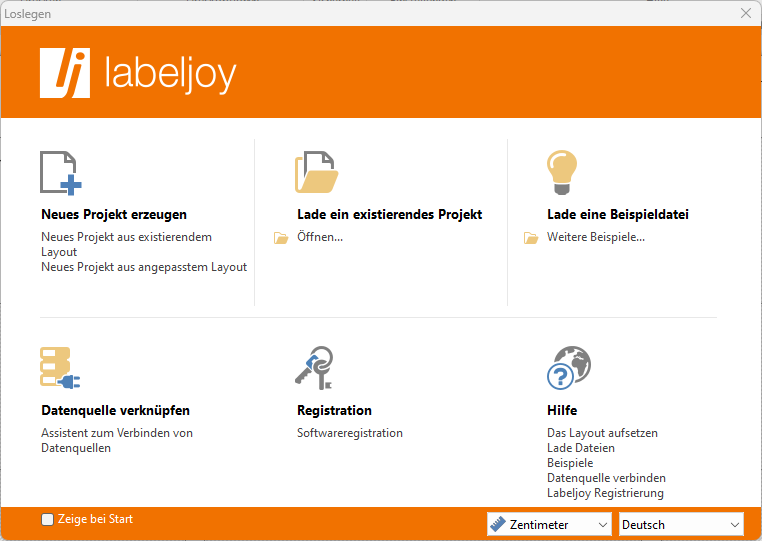Close the Loslegen dialog window

(745, 13)
